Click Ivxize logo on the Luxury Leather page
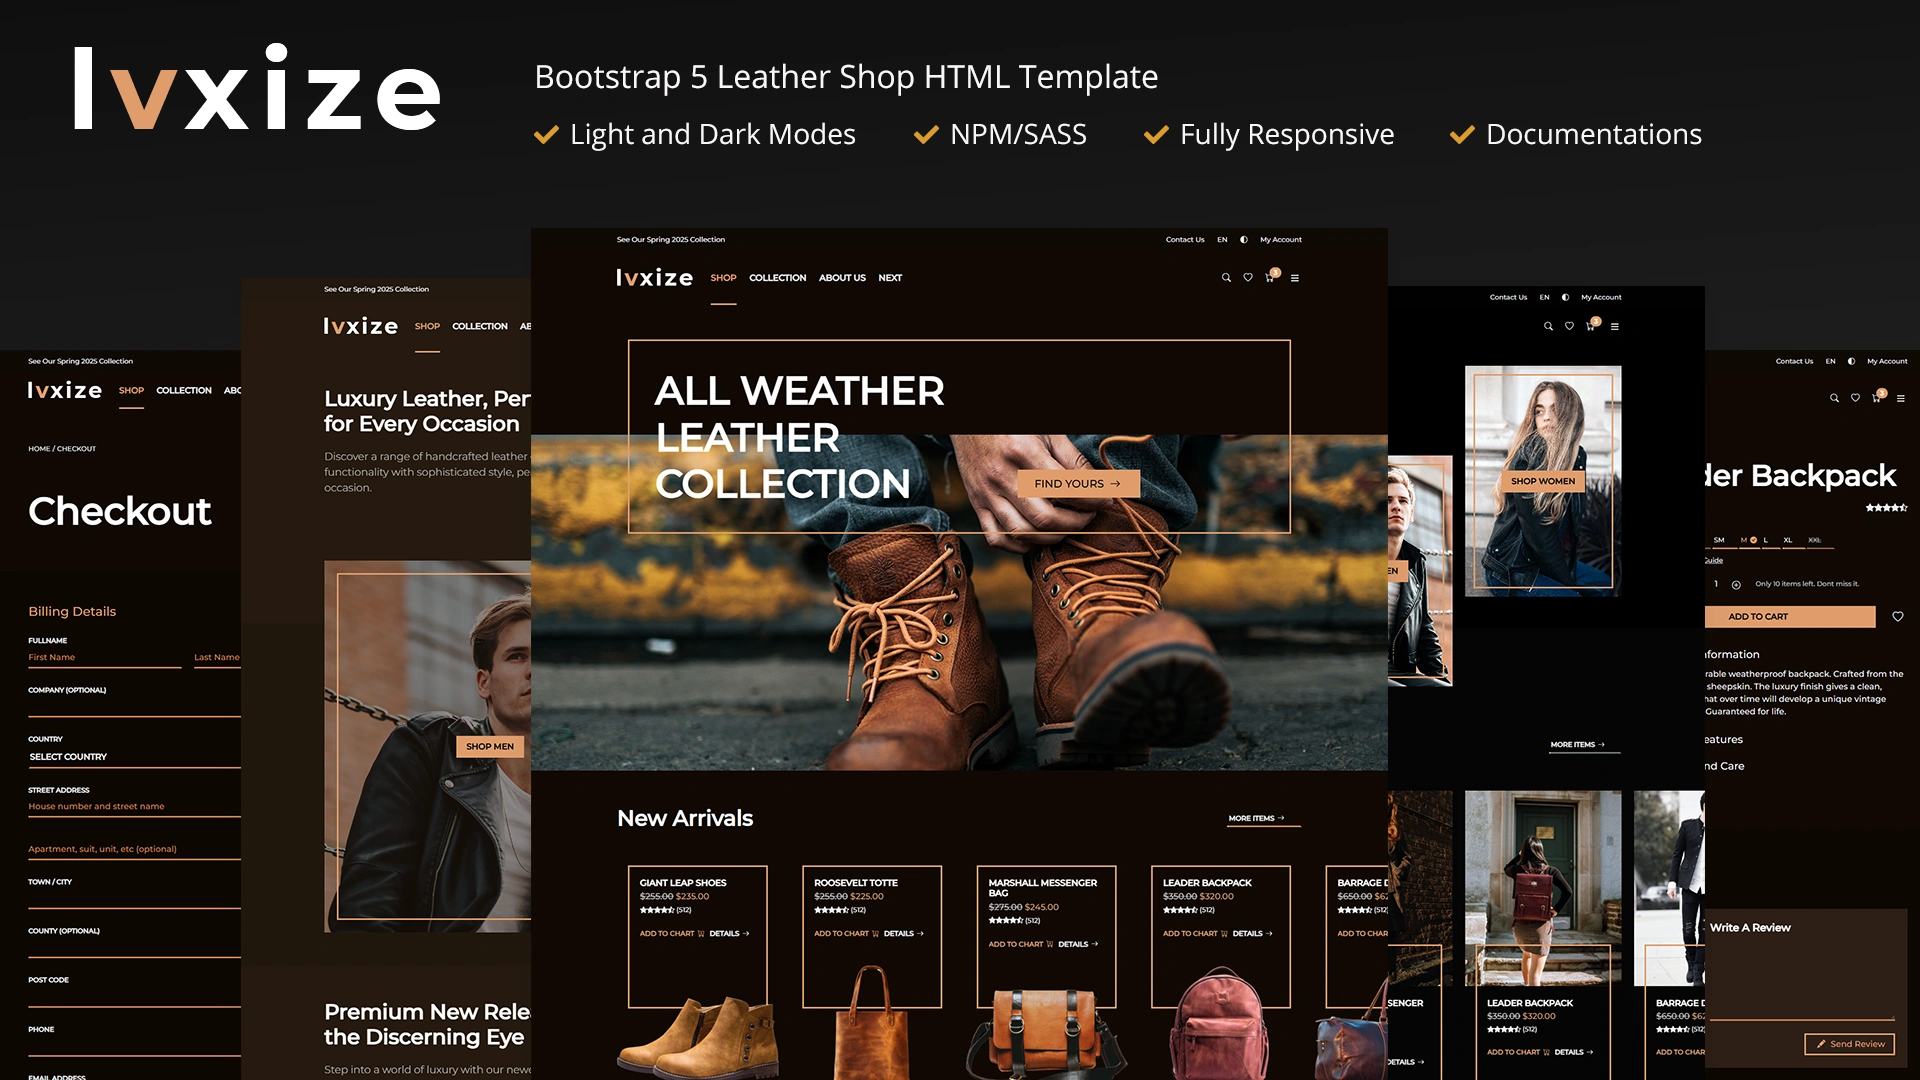This screenshot has height=1080, width=1920. tap(361, 326)
